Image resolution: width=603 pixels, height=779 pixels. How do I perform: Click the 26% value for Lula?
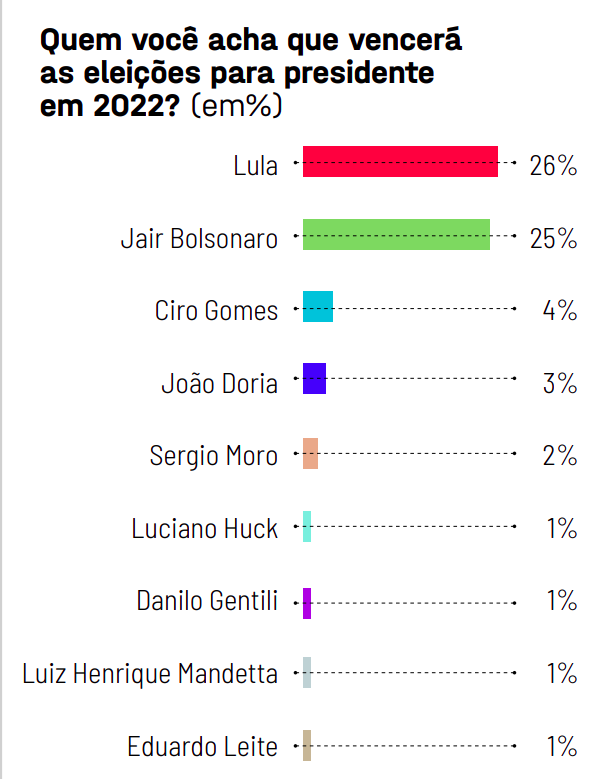[x=553, y=165]
